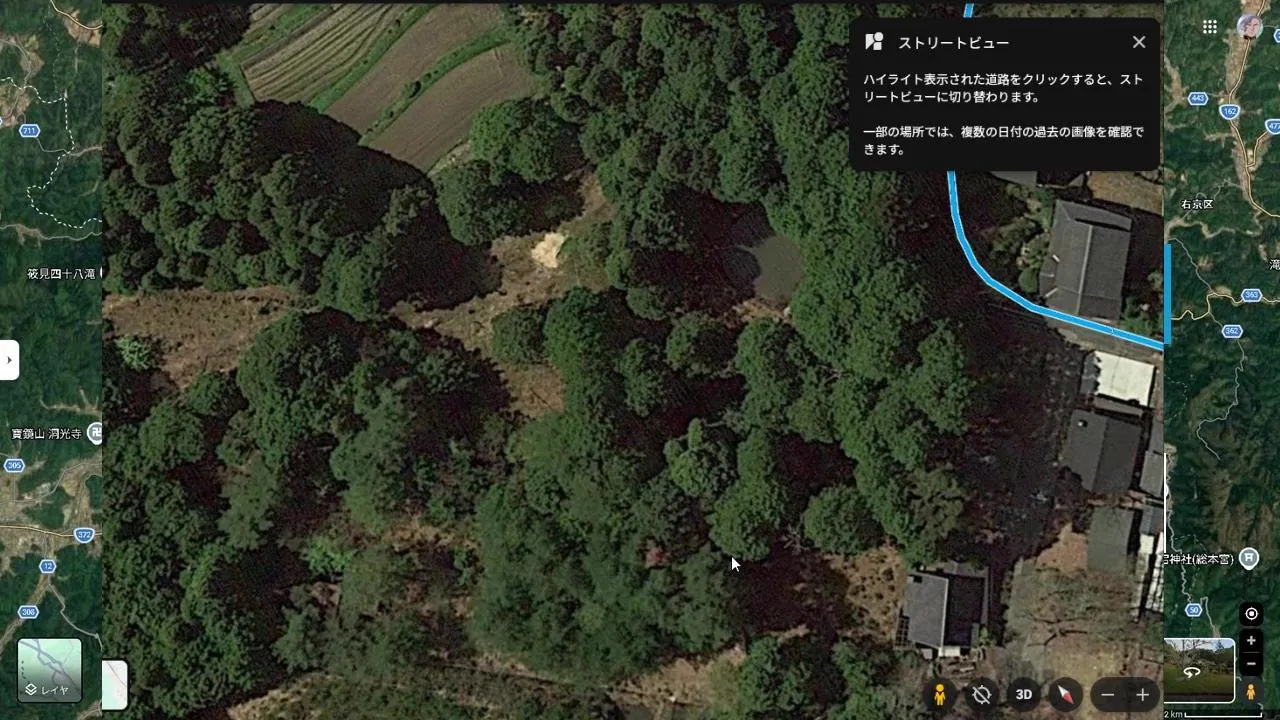Open the レイヤ layers selector
Screen dimensions: 1280x720
(49, 671)
